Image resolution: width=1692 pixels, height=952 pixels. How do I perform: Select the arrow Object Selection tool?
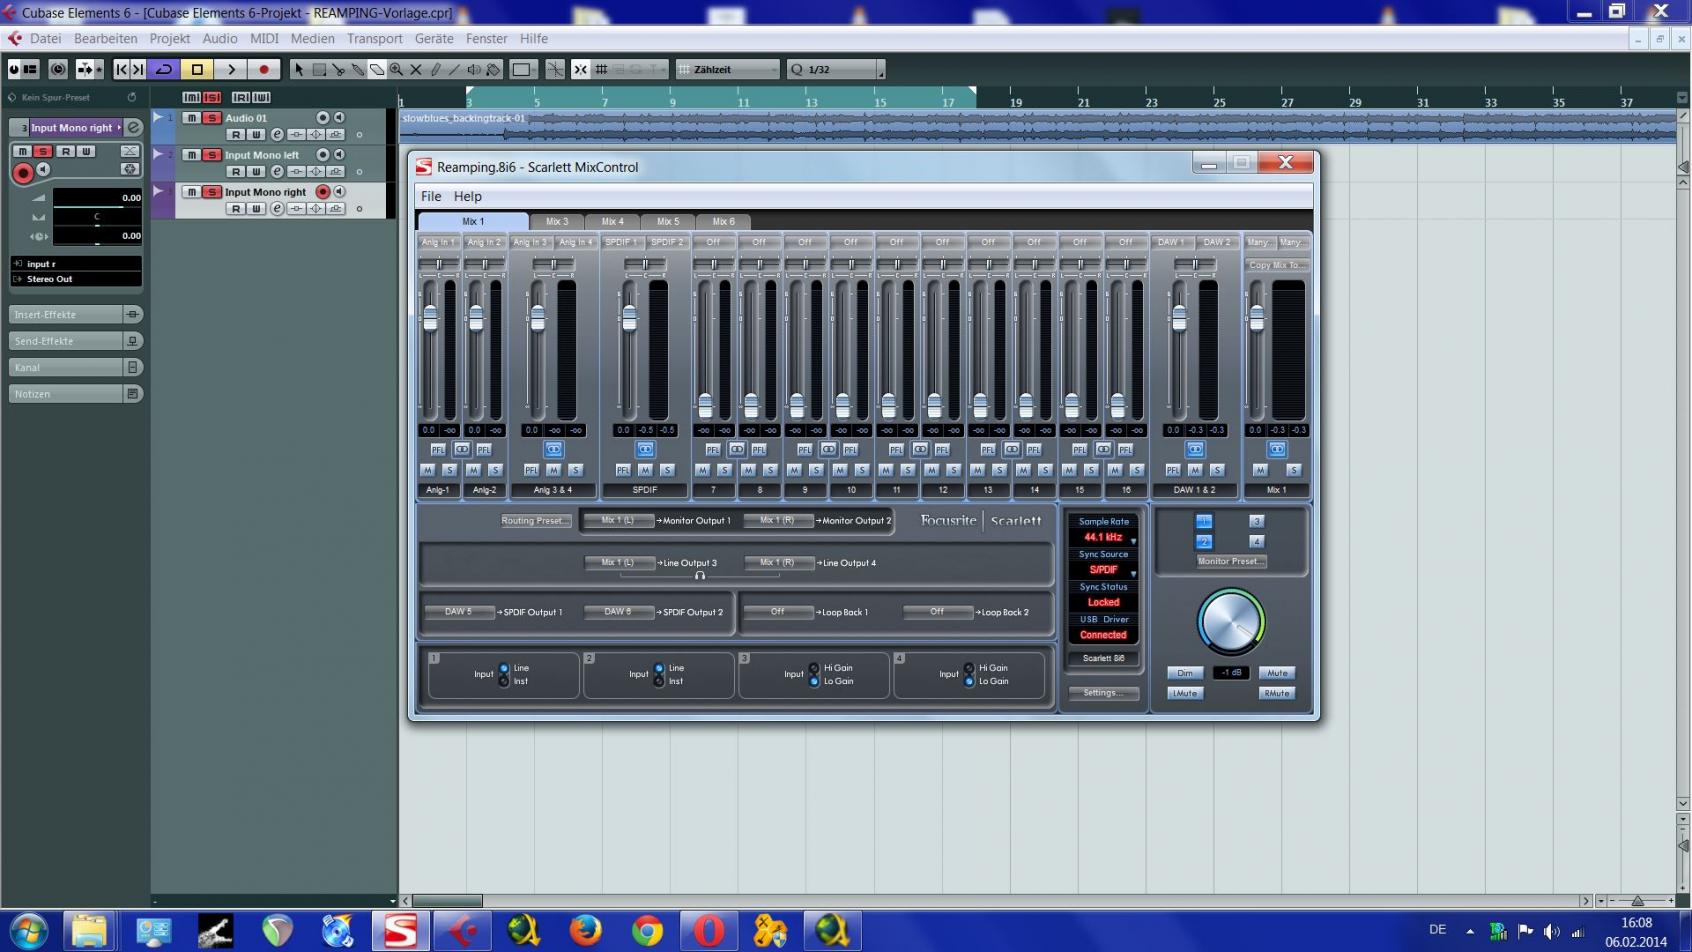coord(298,69)
